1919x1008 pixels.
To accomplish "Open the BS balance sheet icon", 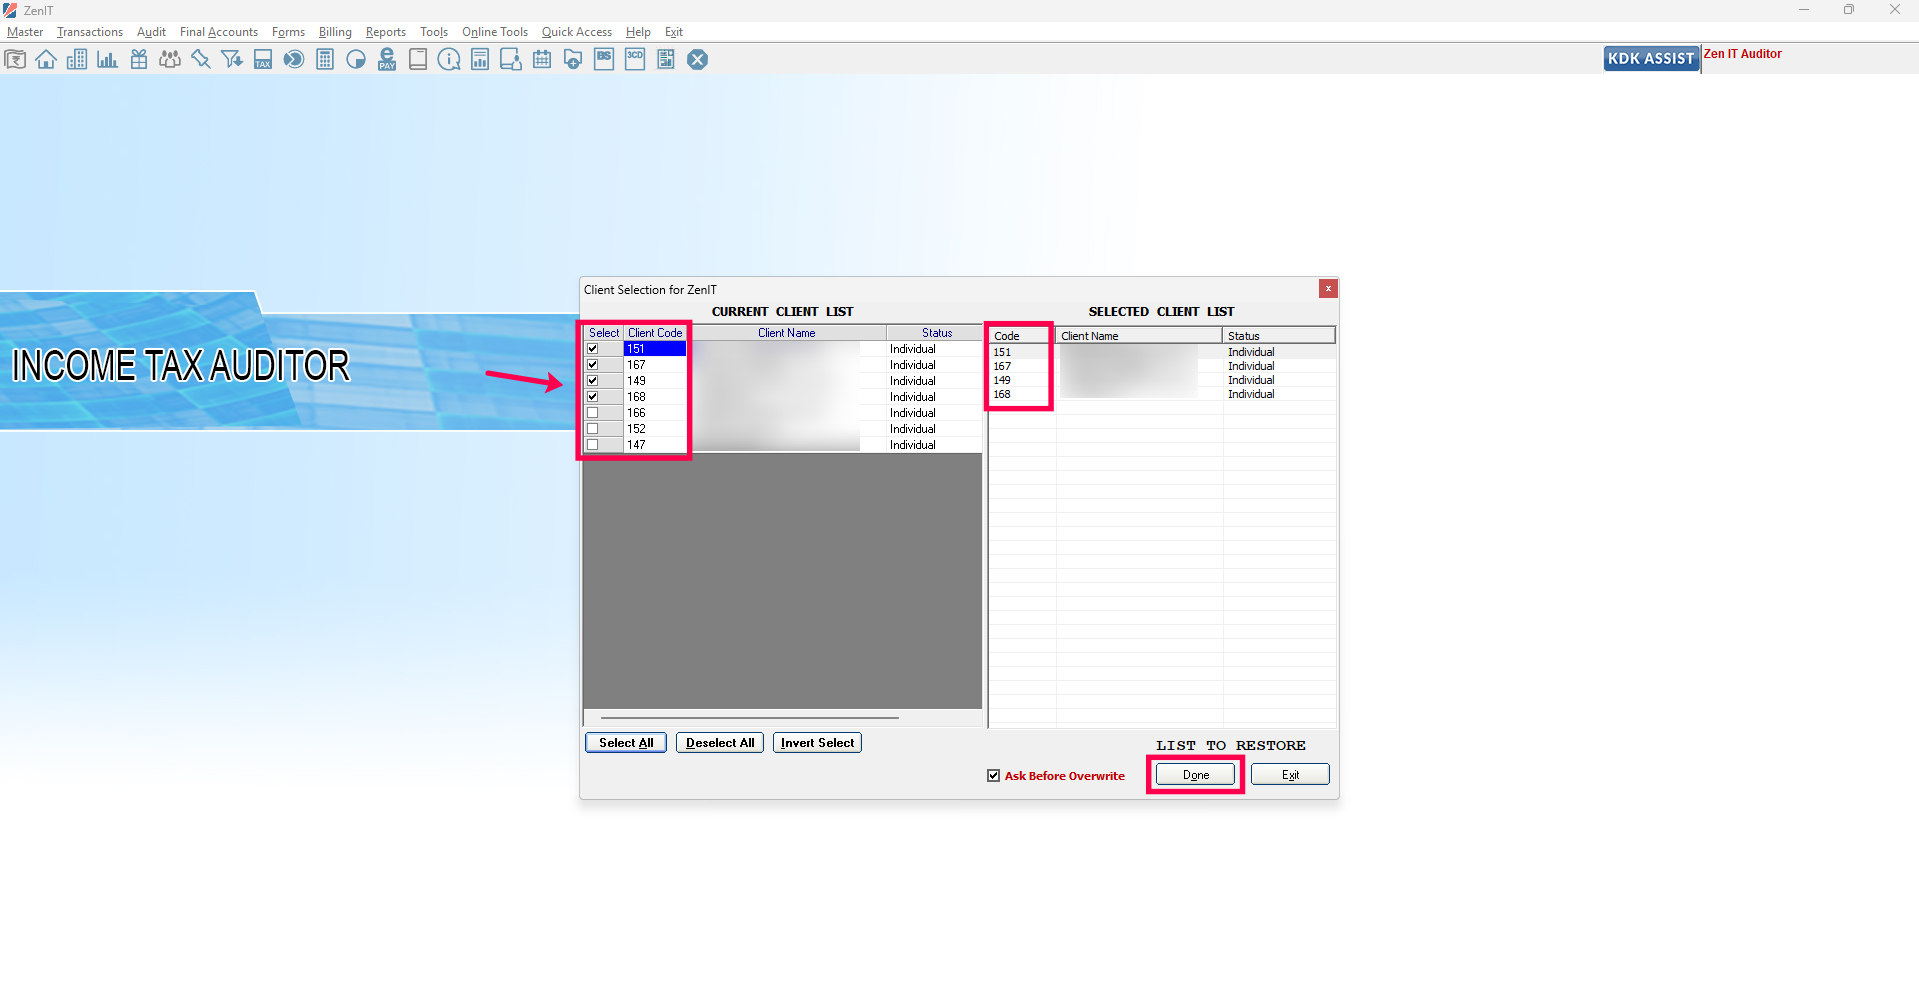I will tap(604, 60).
